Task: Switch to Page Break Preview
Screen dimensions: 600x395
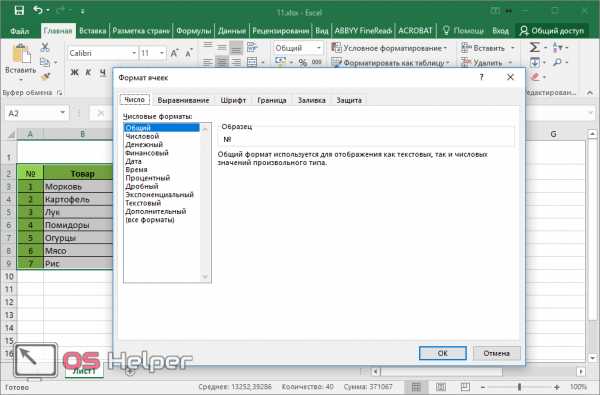Action: coord(465,387)
